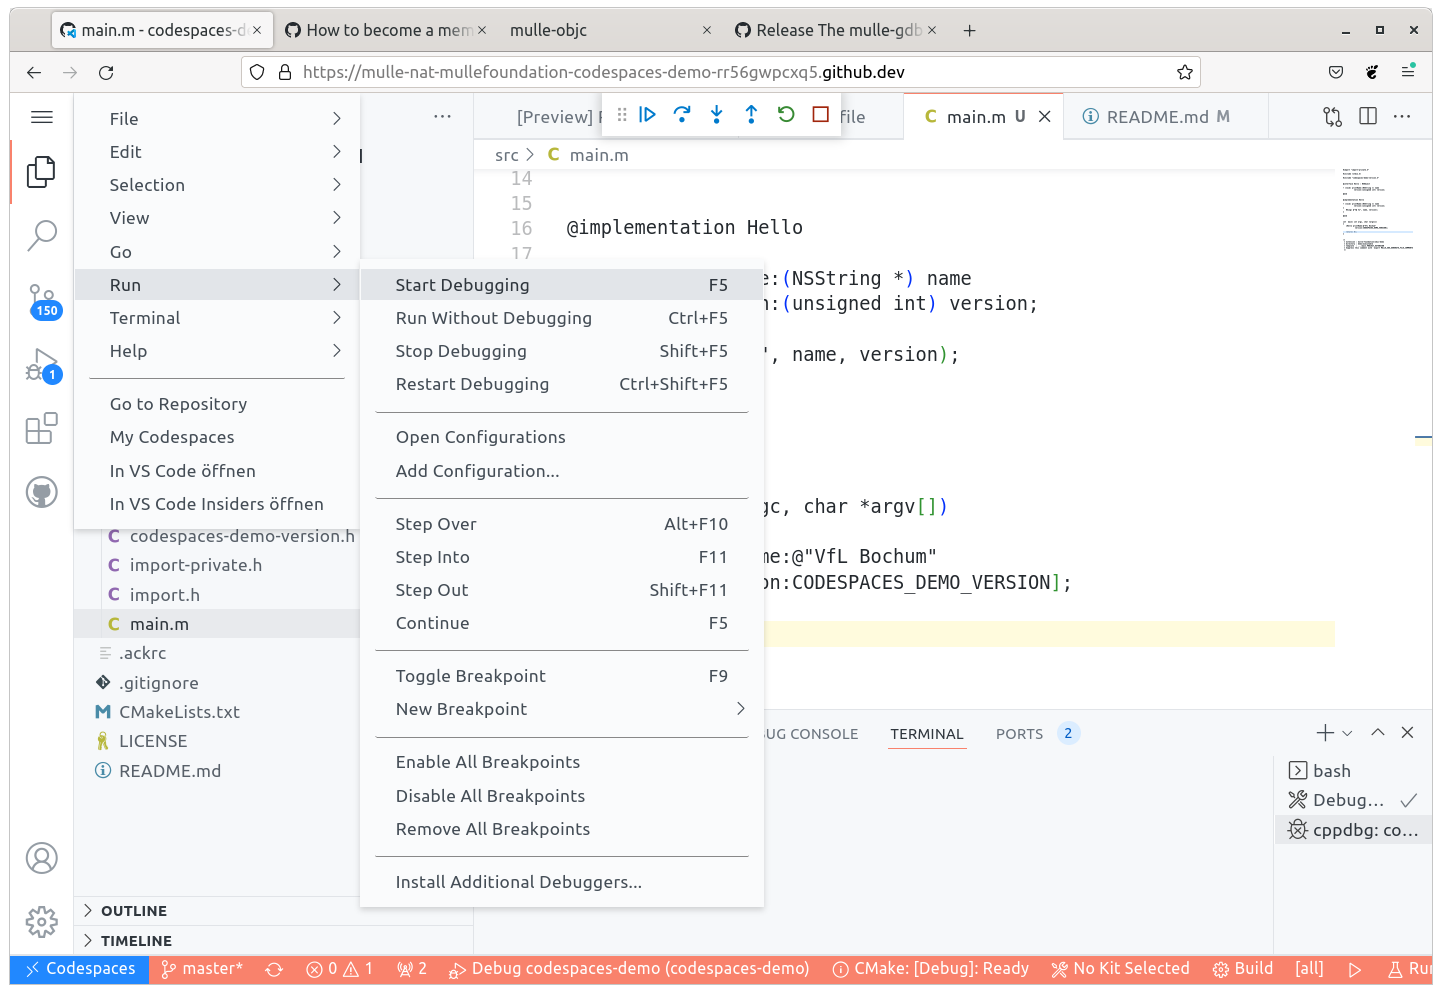The height and width of the screenshot is (994, 1442).
Task: Click the debug Step Over icon
Action: [x=682, y=115]
